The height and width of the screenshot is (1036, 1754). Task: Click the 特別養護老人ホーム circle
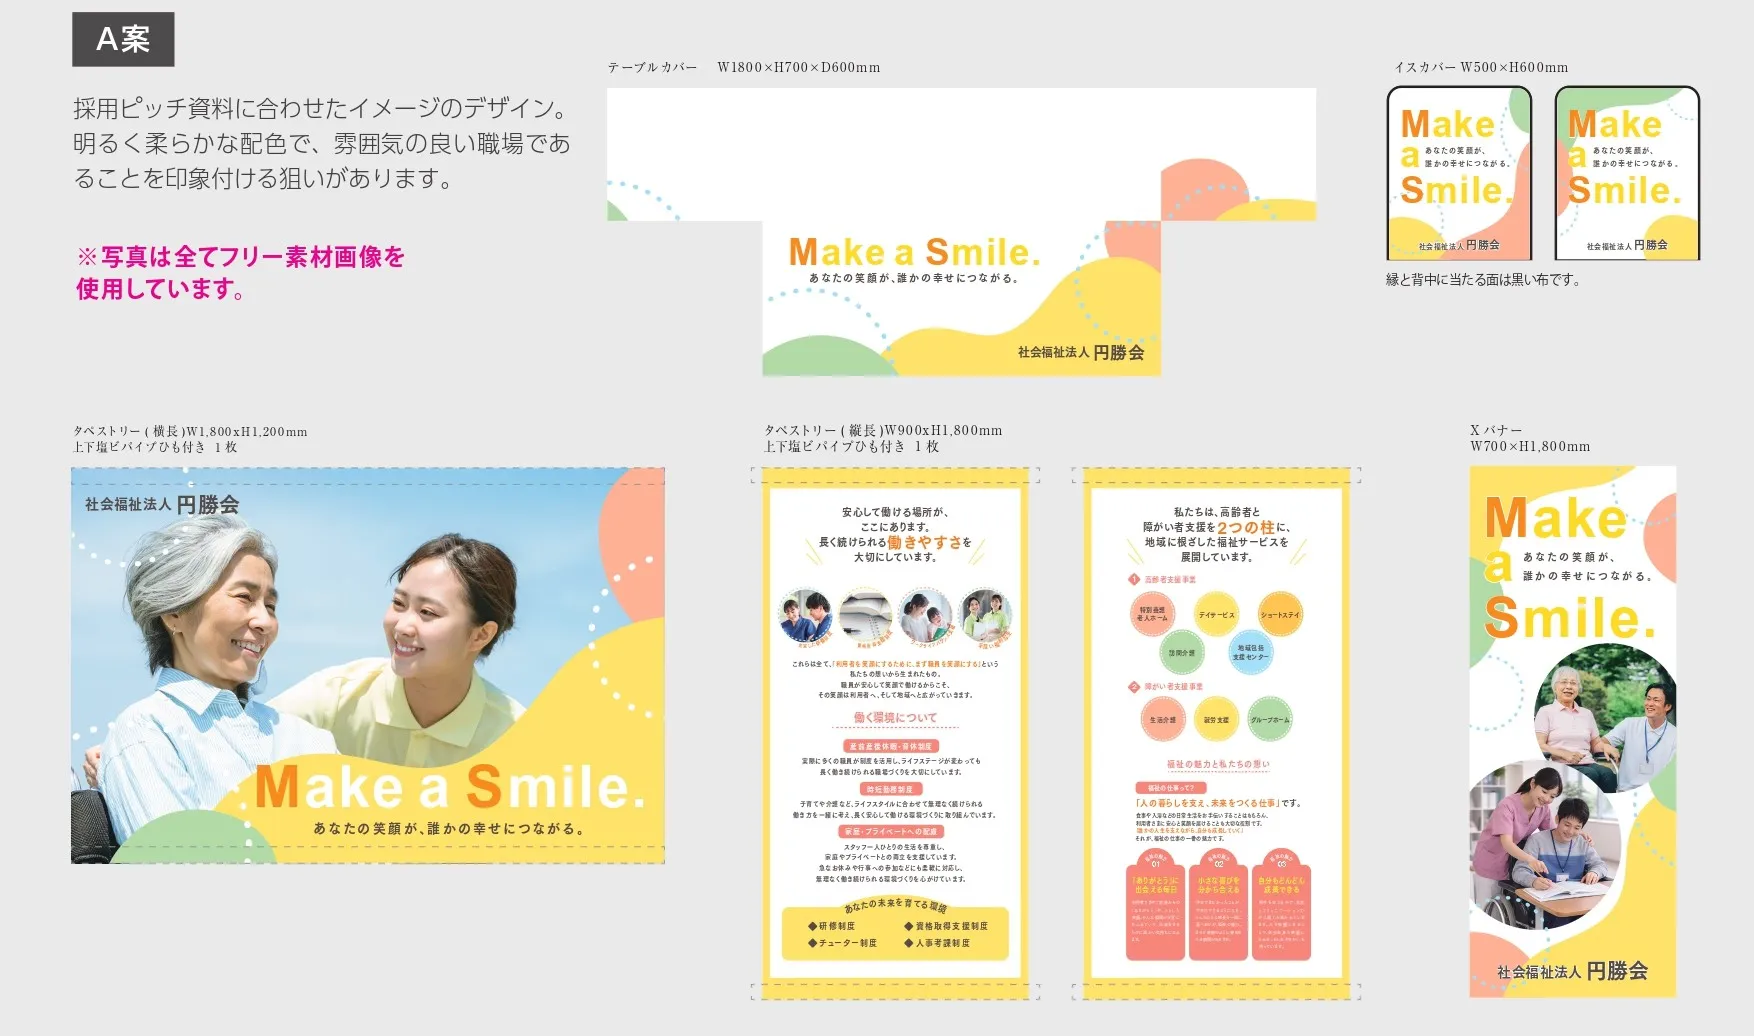tap(1151, 615)
